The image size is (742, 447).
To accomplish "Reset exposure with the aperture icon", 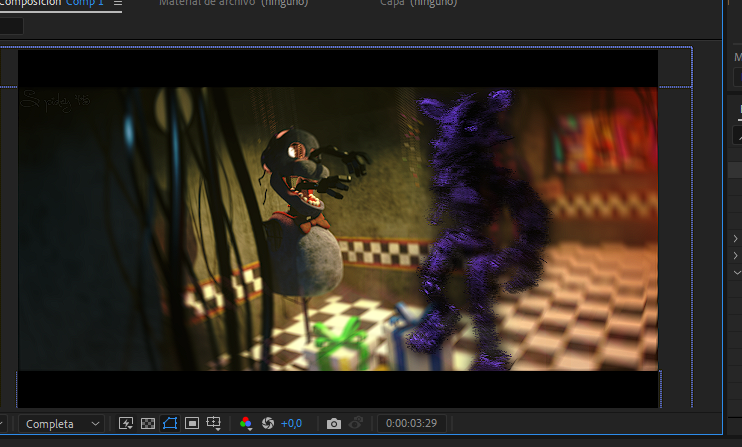I will (x=268, y=423).
